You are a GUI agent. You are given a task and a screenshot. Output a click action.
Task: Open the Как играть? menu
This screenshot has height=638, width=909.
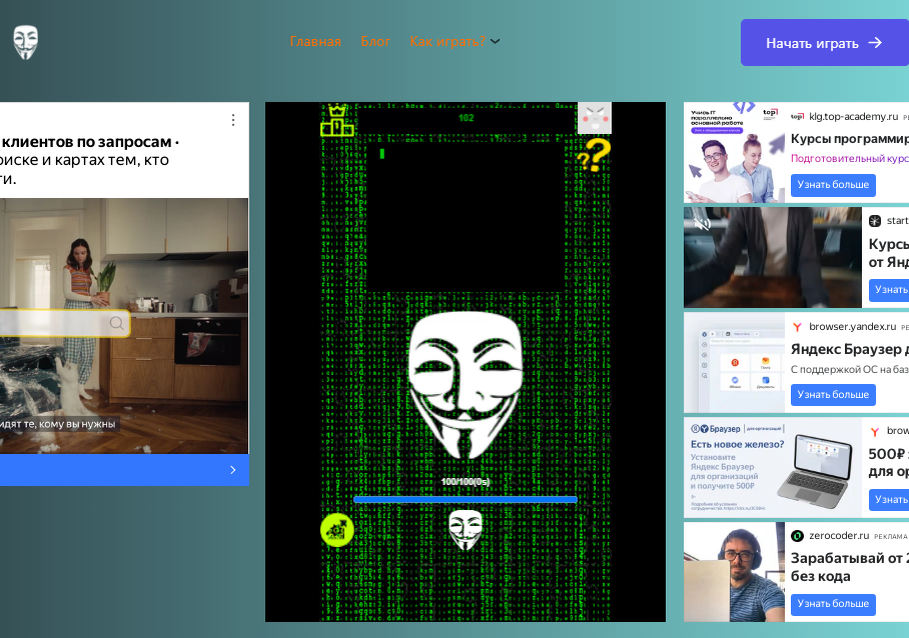point(448,42)
